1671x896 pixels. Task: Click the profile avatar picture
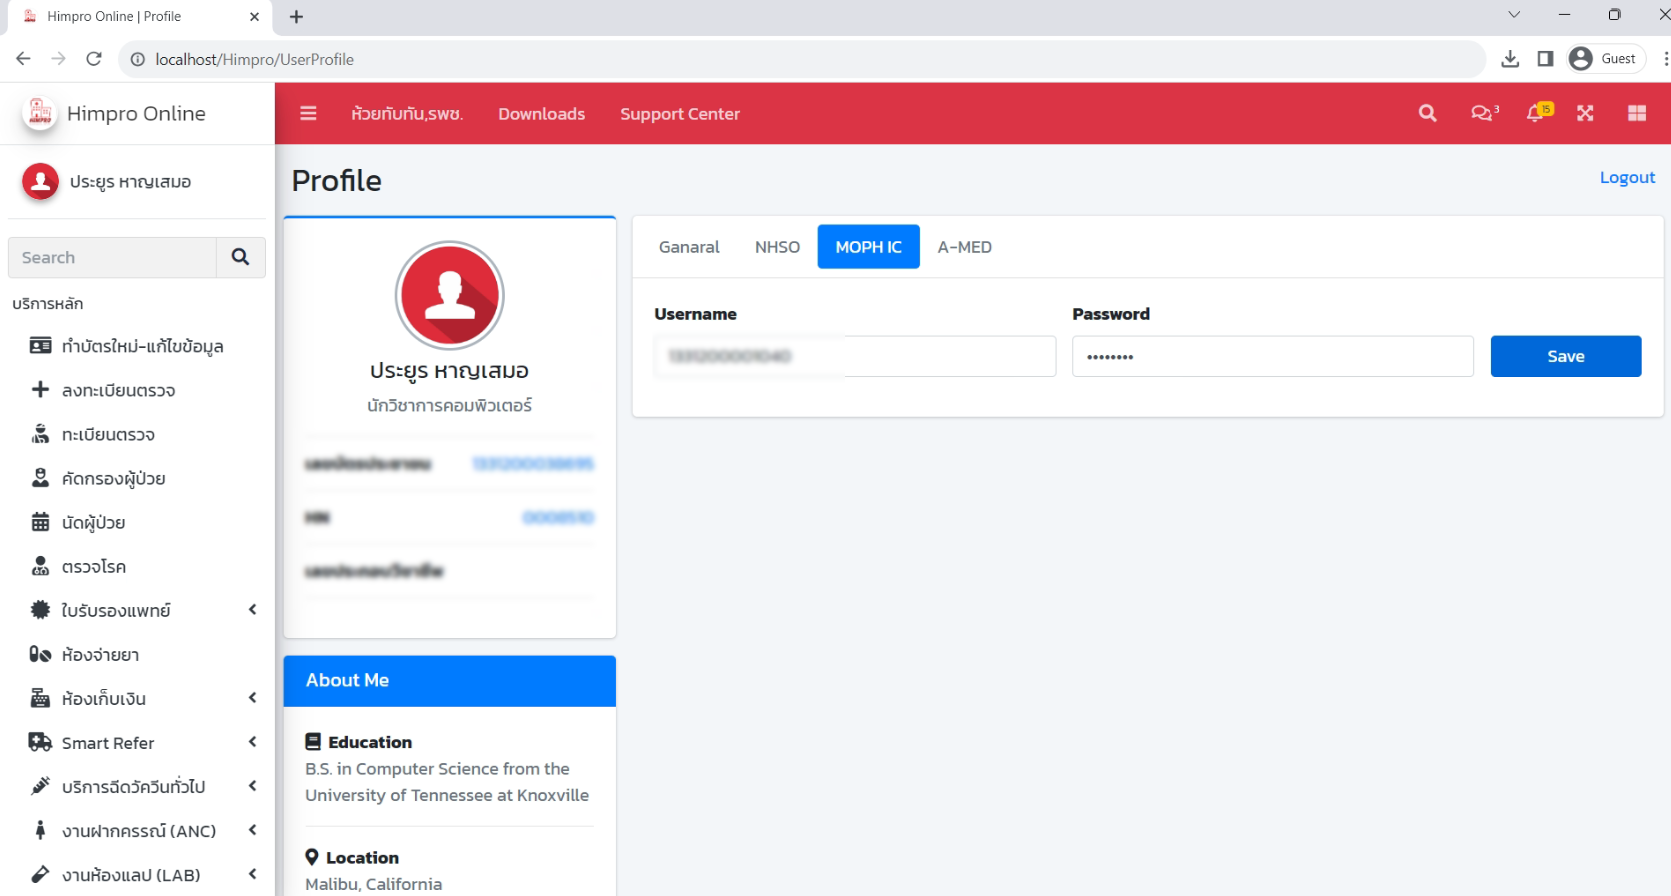tap(450, 296)
